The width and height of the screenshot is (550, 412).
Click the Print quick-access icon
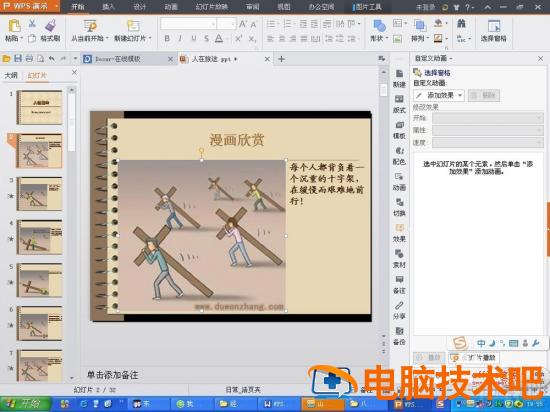[x=29, y=59]
